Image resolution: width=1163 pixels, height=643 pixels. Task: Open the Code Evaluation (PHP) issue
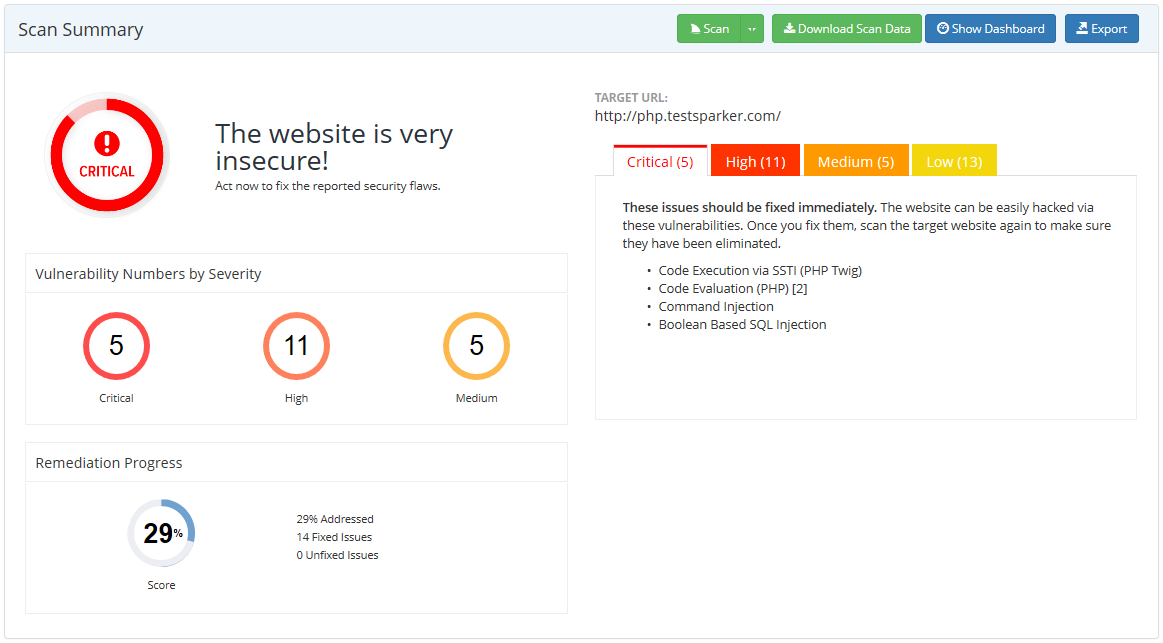(x=732, y=288)
